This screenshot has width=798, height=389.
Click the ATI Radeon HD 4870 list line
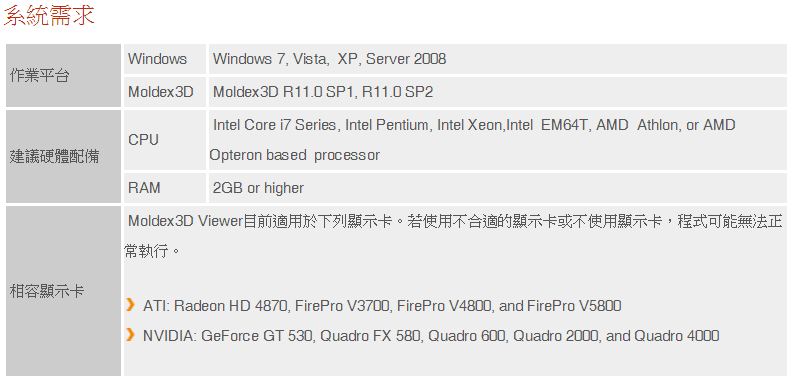[382, 305]
